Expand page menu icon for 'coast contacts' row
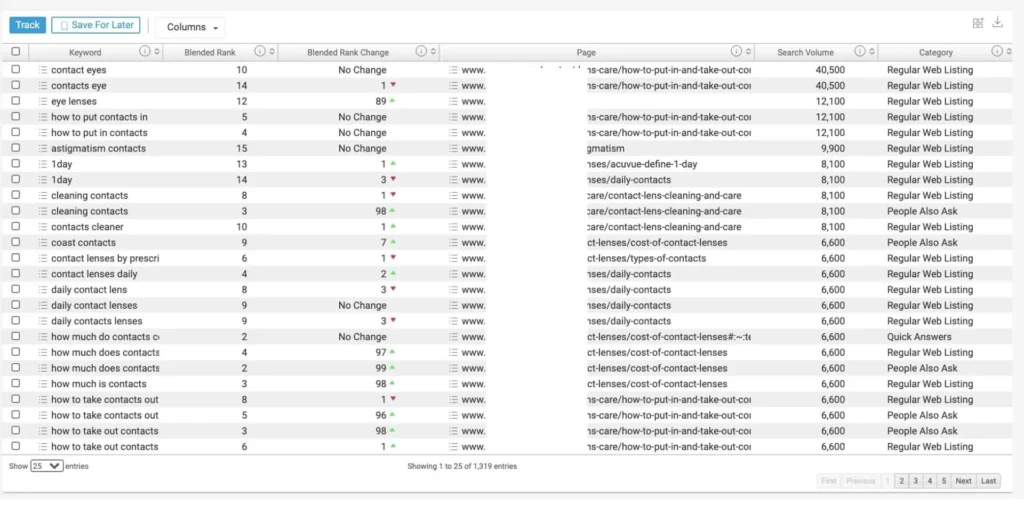Image resolution: width=1024 pixels, height=512 pixels. point(454,243)
